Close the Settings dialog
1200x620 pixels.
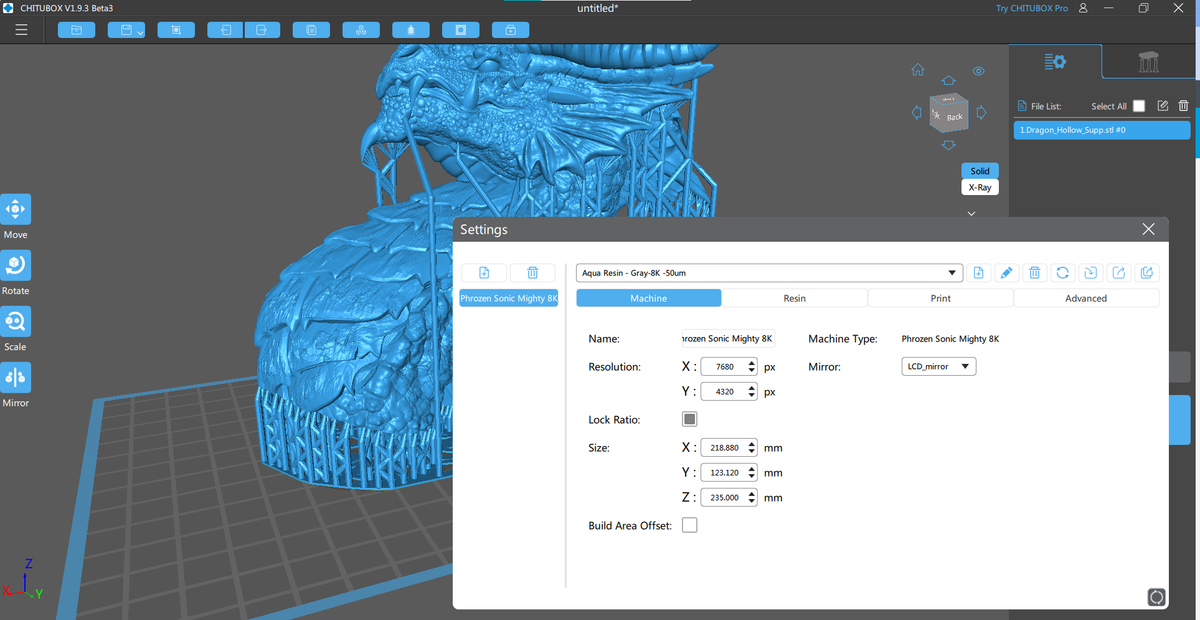point(1148,229)
